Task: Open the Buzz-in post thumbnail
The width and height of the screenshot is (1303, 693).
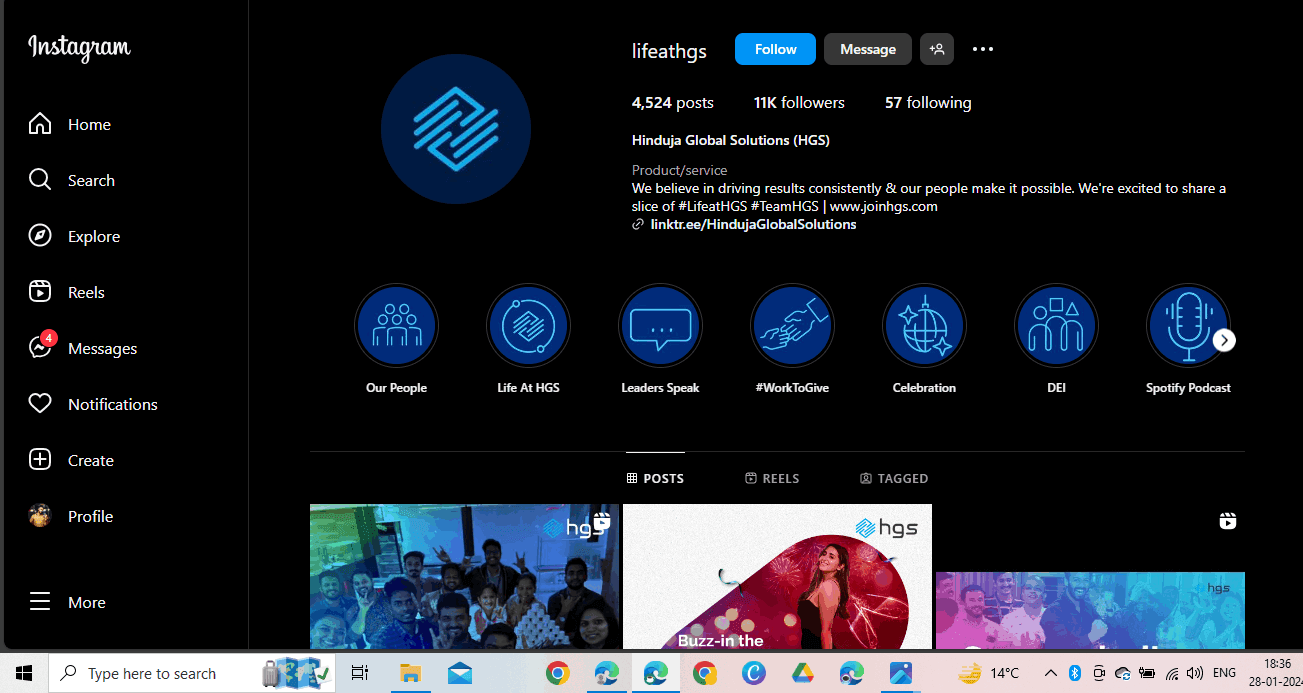Action: [x=777, y=577]
